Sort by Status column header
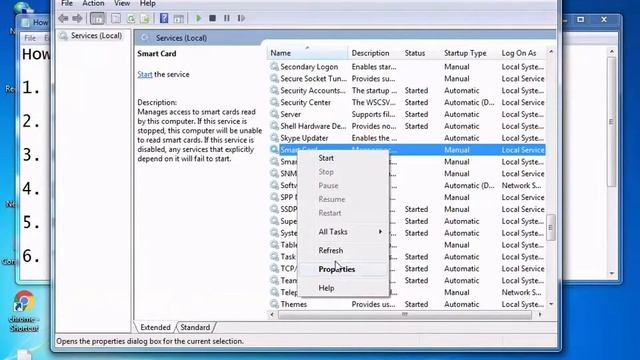 click(420, 53)
